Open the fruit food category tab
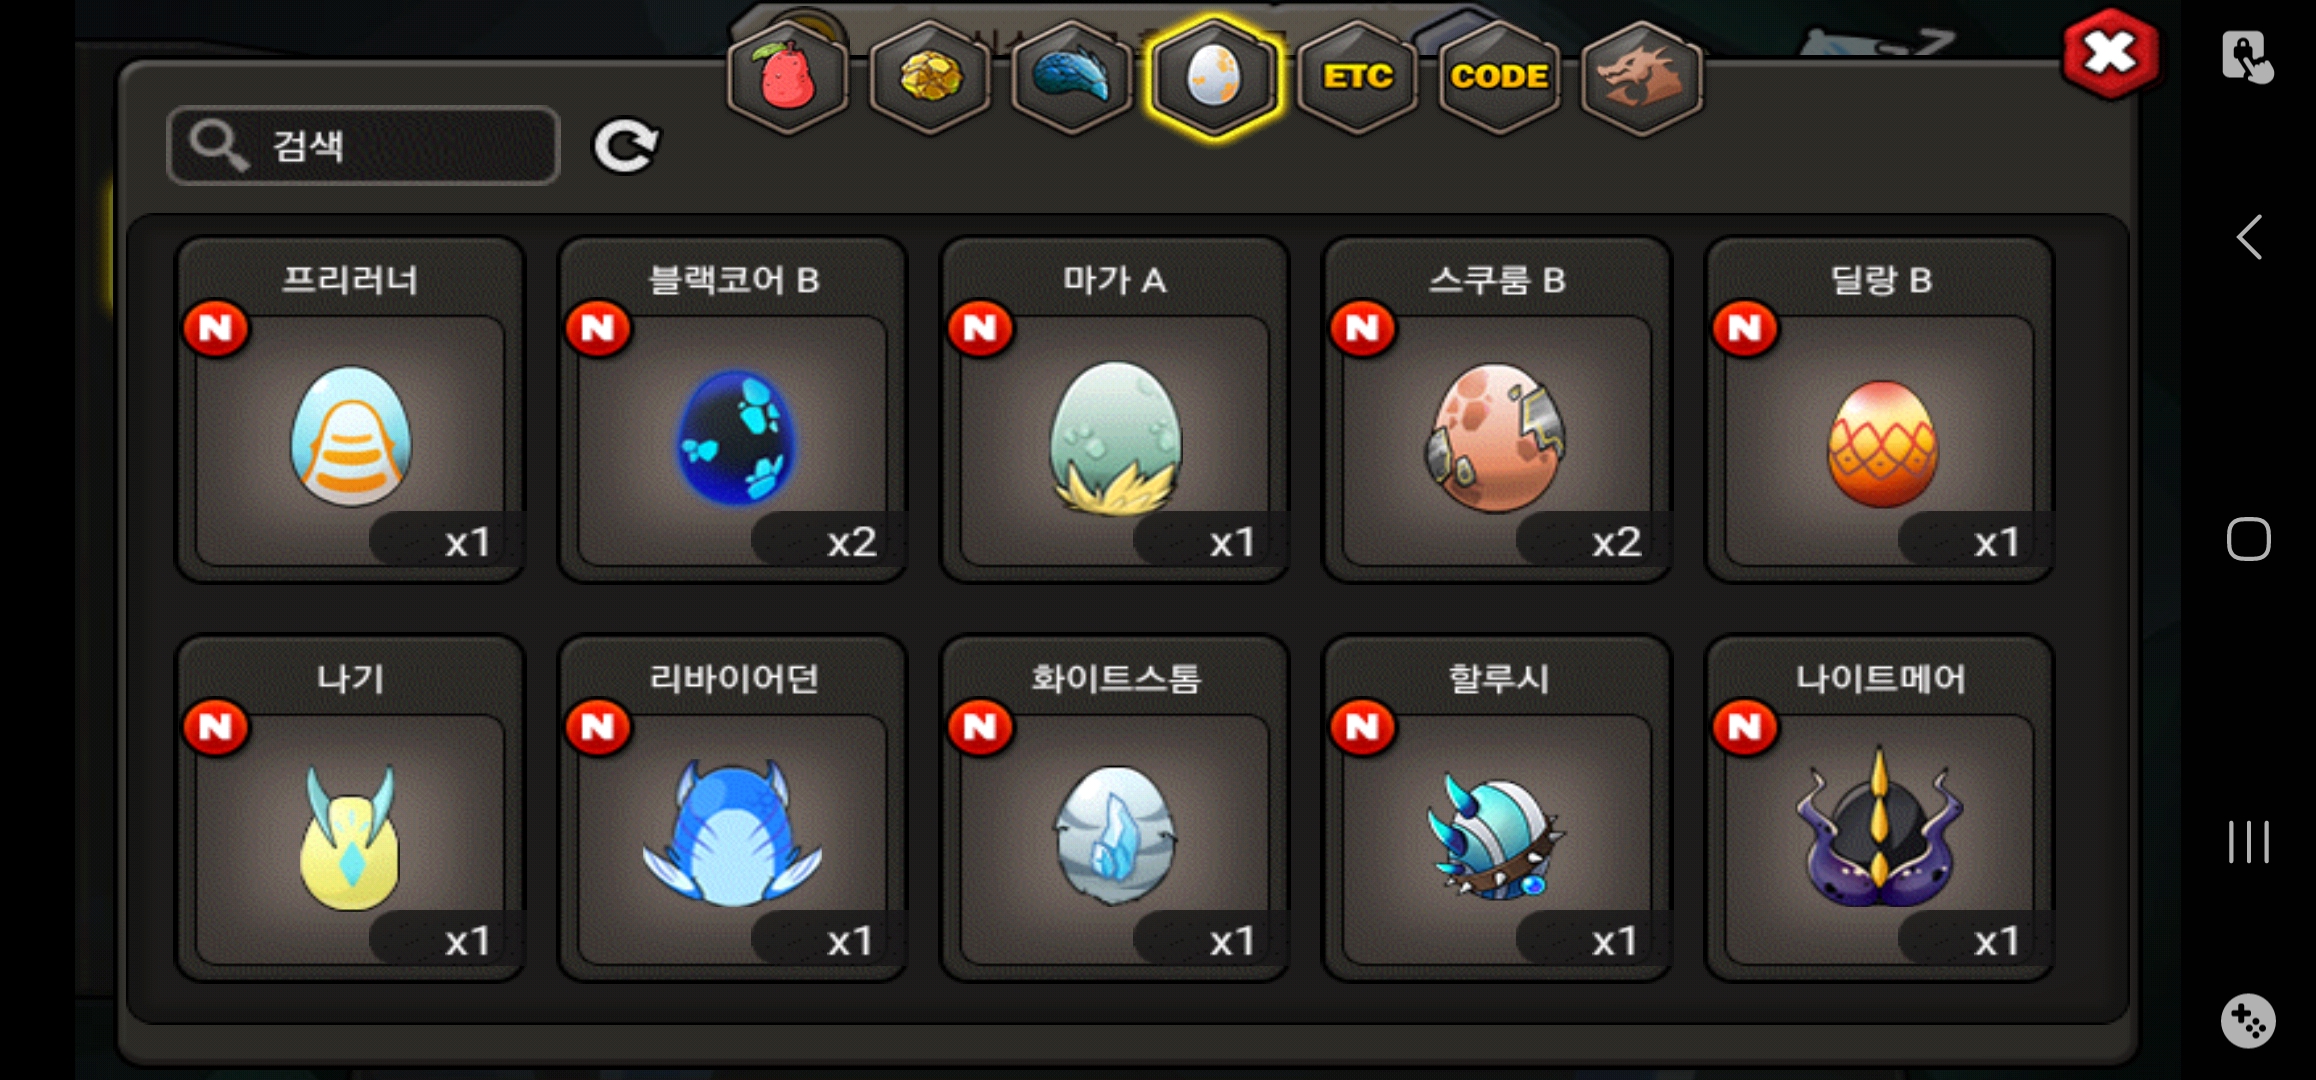 point(788,77)
